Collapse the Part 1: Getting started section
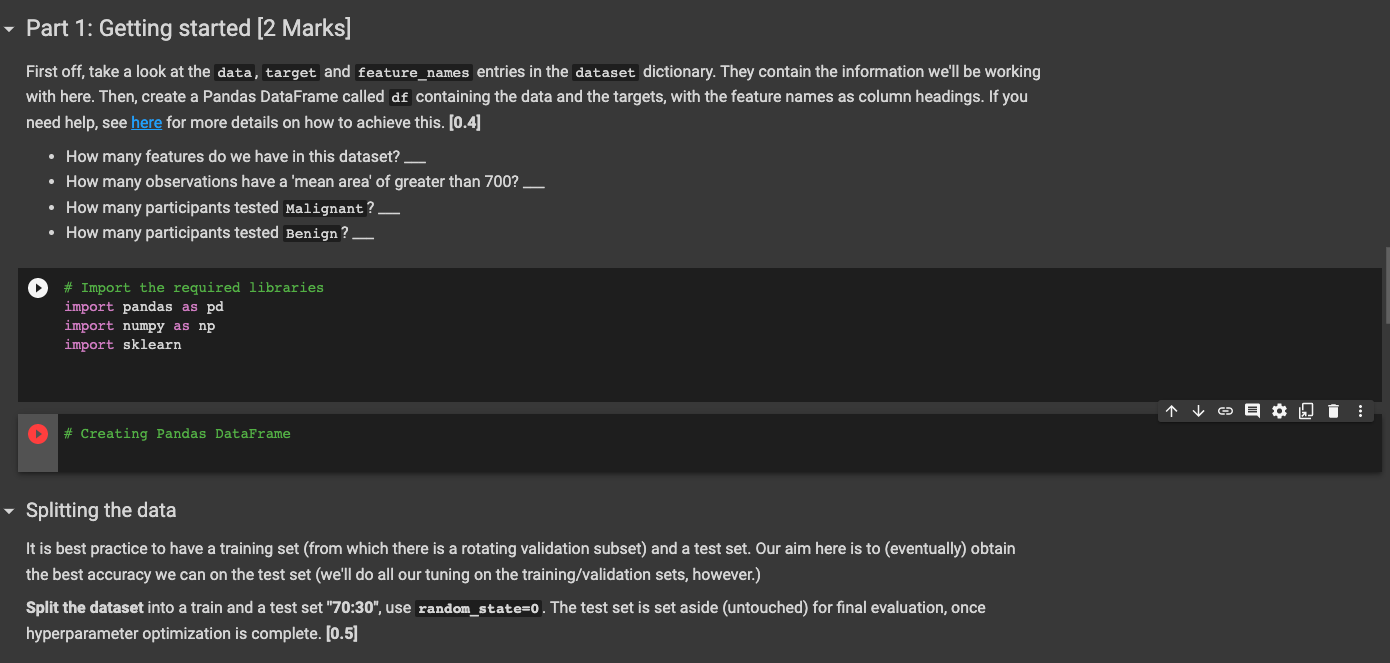Viewport: 1390px width, 663px height. 10,29
